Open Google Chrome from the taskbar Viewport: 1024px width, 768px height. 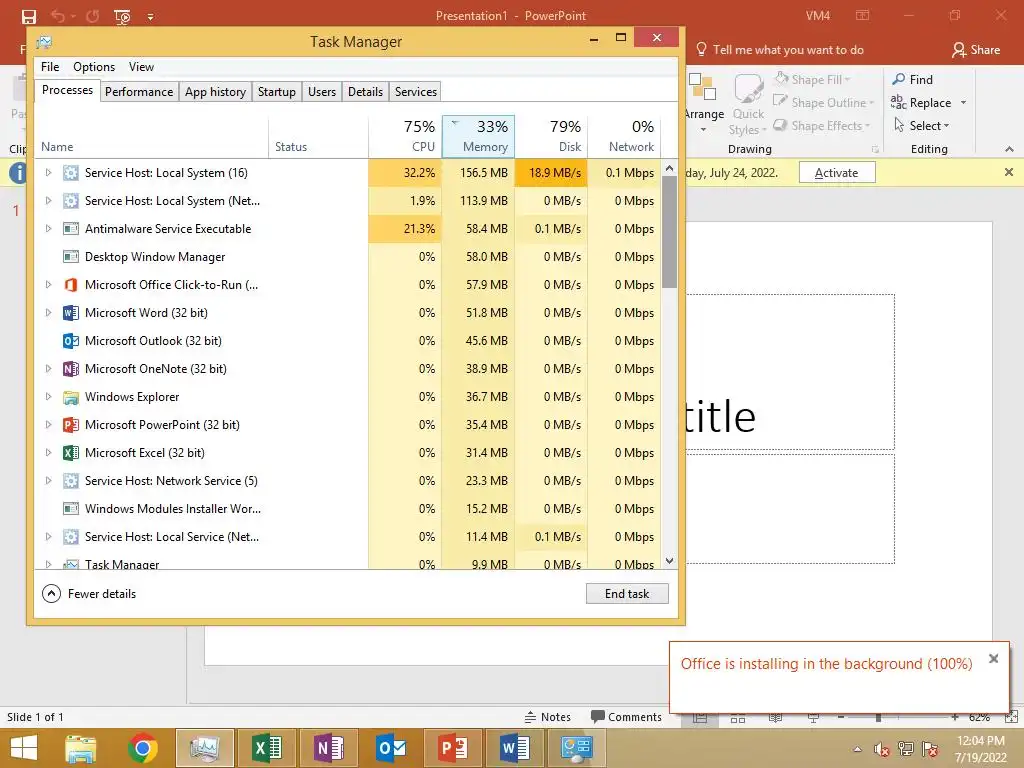142,748
